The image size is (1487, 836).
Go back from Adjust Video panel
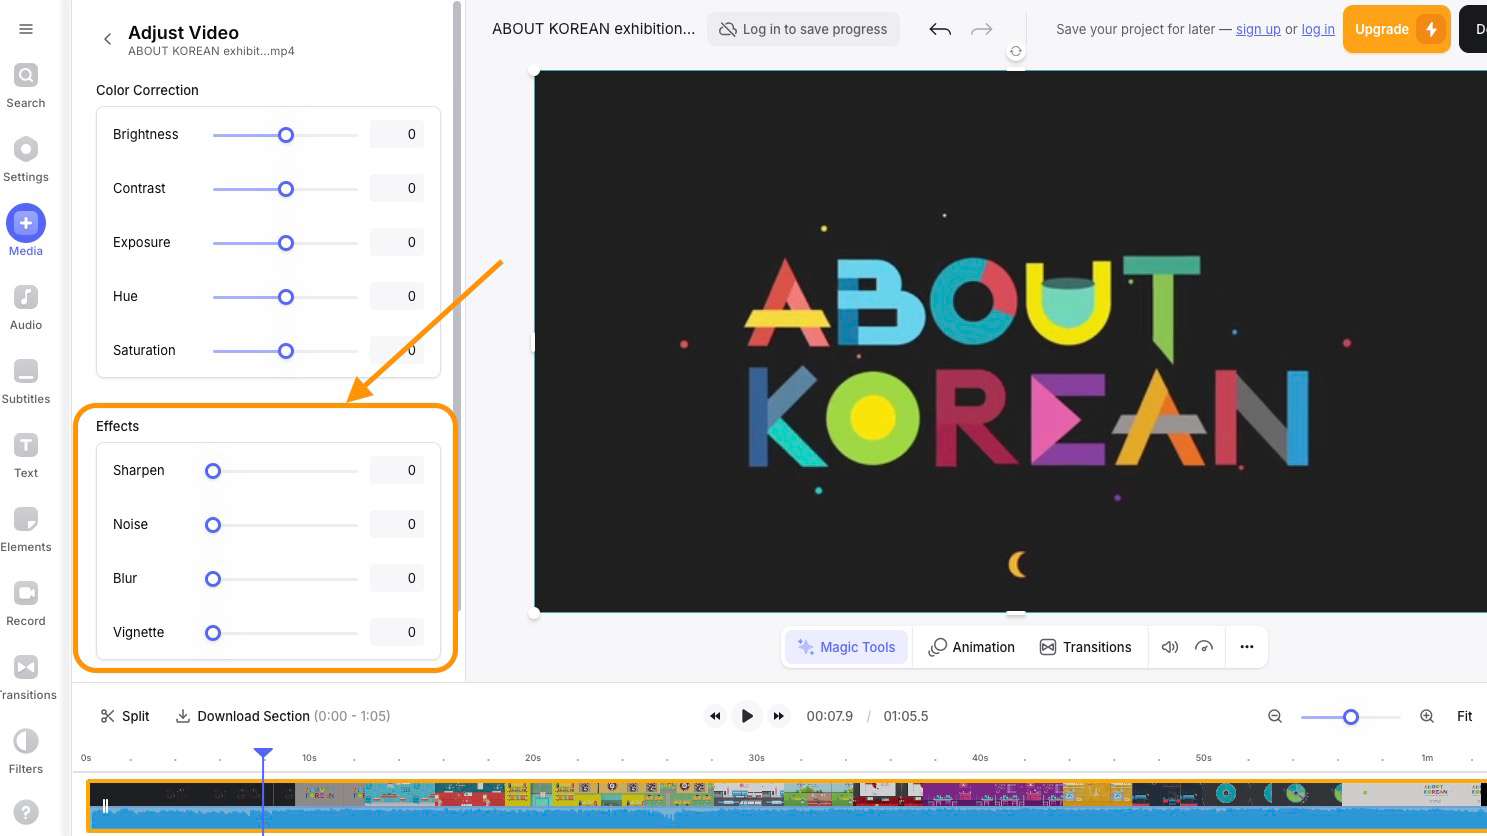click(x=107, y=39)
